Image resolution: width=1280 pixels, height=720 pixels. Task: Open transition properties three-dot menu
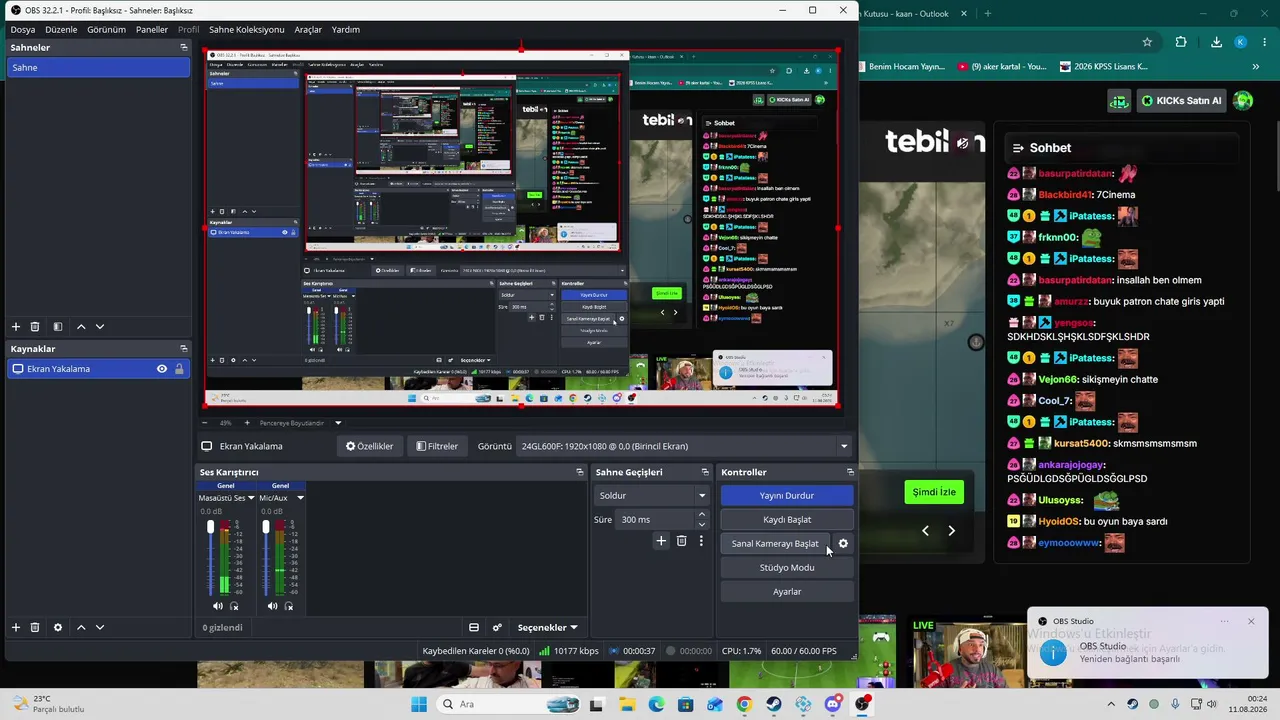701,541
